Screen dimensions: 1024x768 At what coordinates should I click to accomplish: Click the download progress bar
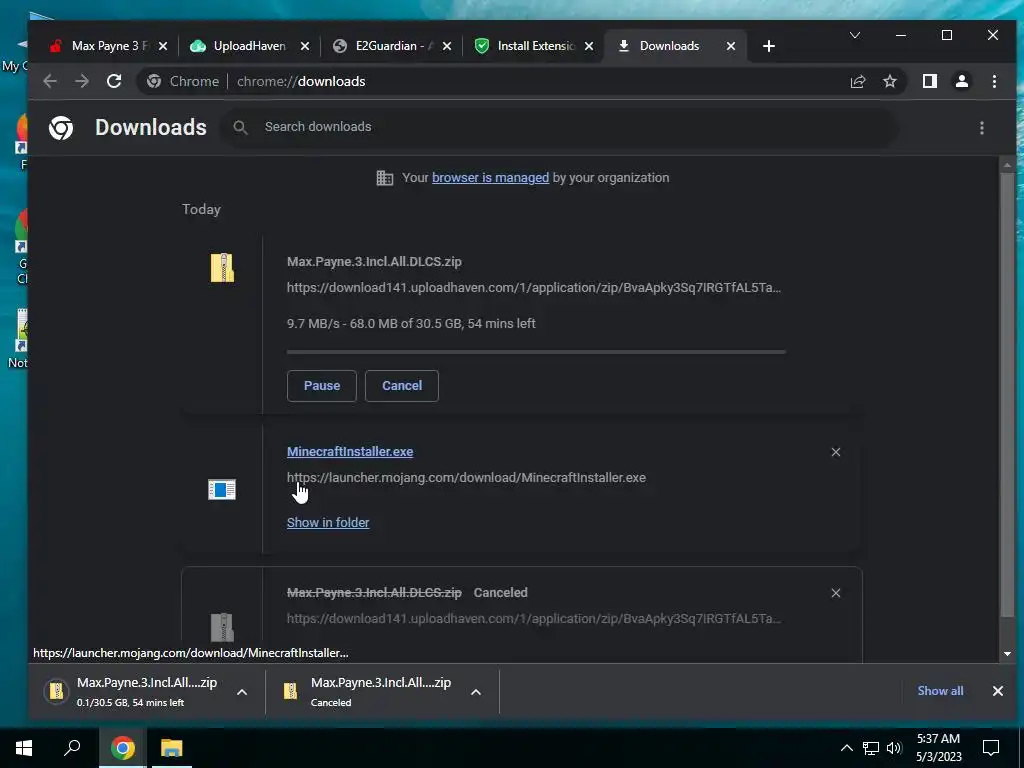(536, 351)
